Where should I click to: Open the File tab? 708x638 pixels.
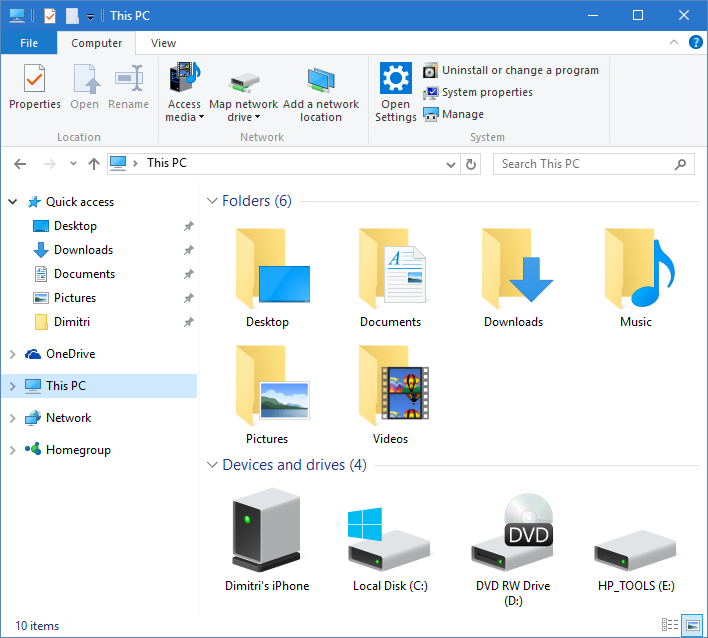29,43
